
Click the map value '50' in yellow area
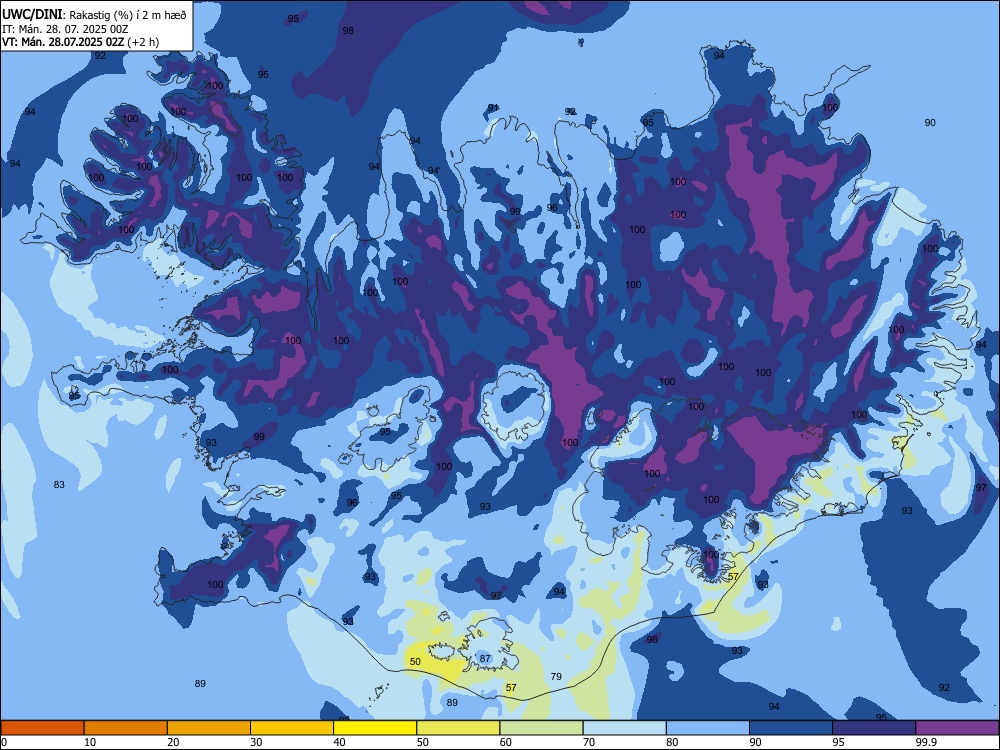(415, 661)
